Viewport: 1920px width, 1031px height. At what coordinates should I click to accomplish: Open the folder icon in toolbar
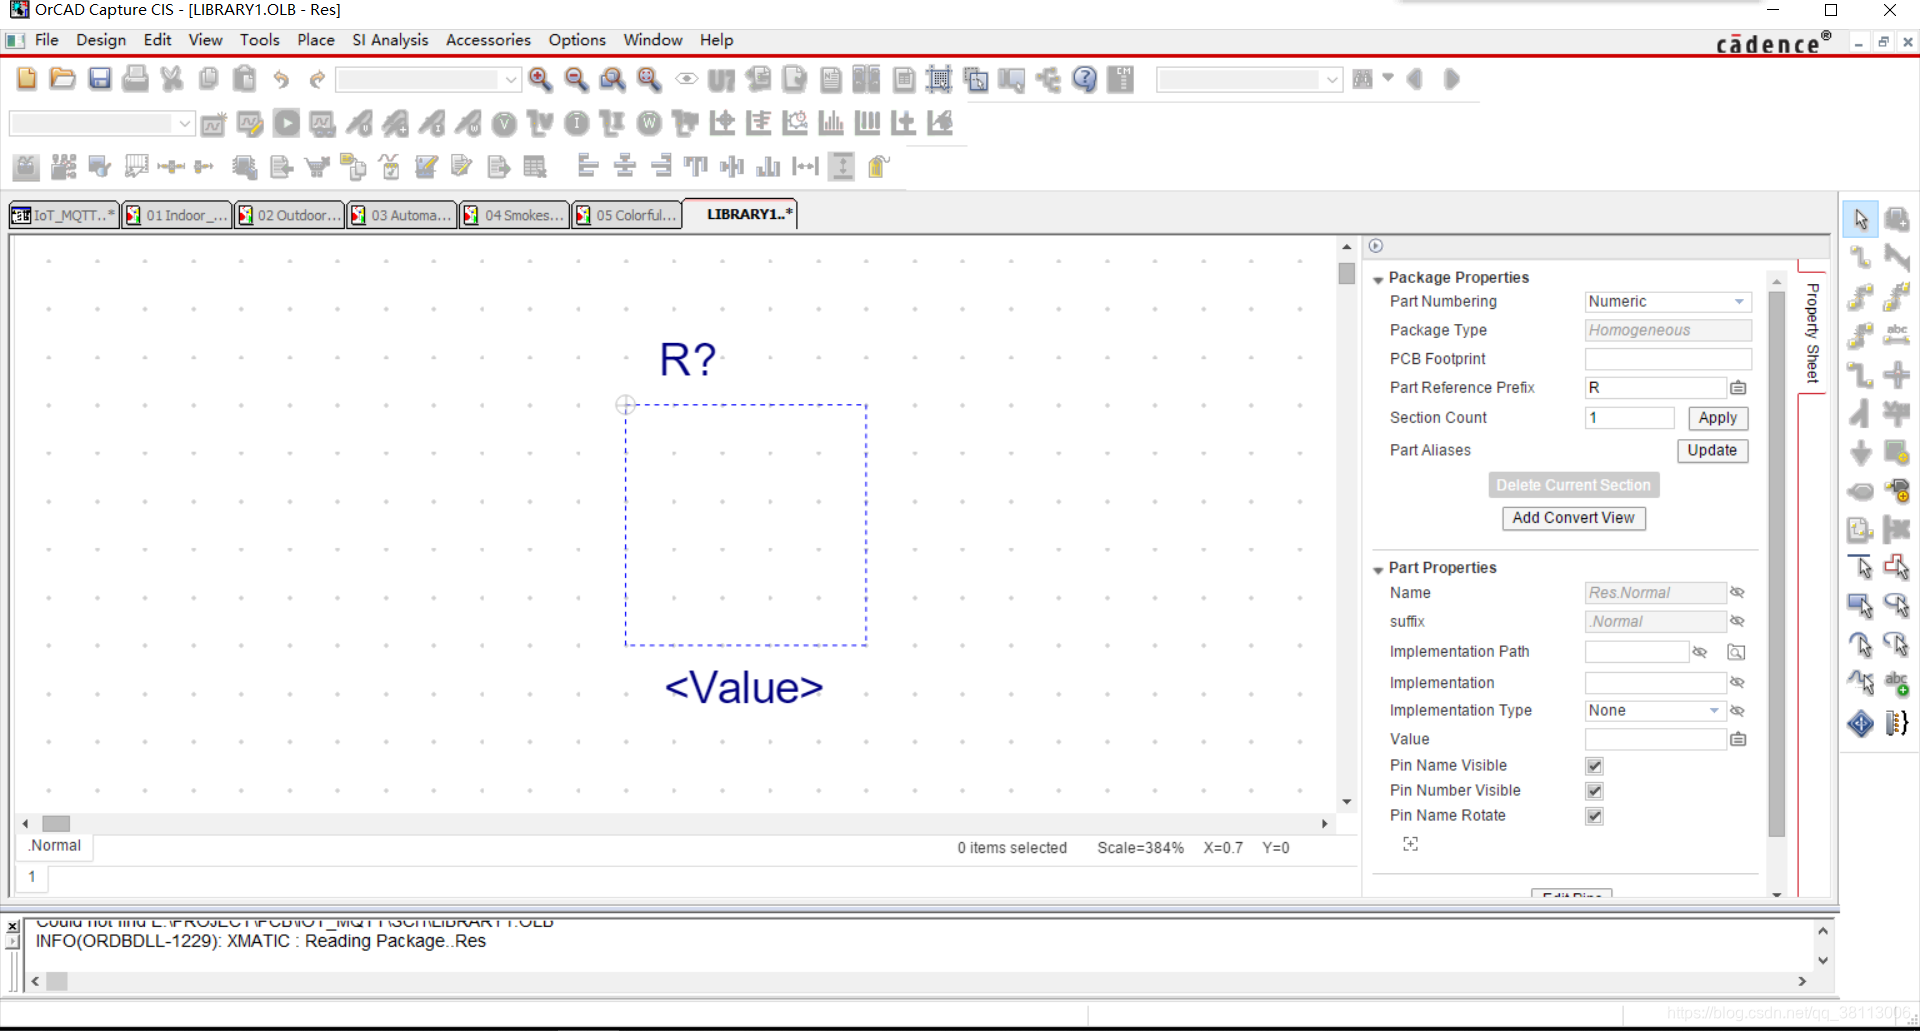63,79
